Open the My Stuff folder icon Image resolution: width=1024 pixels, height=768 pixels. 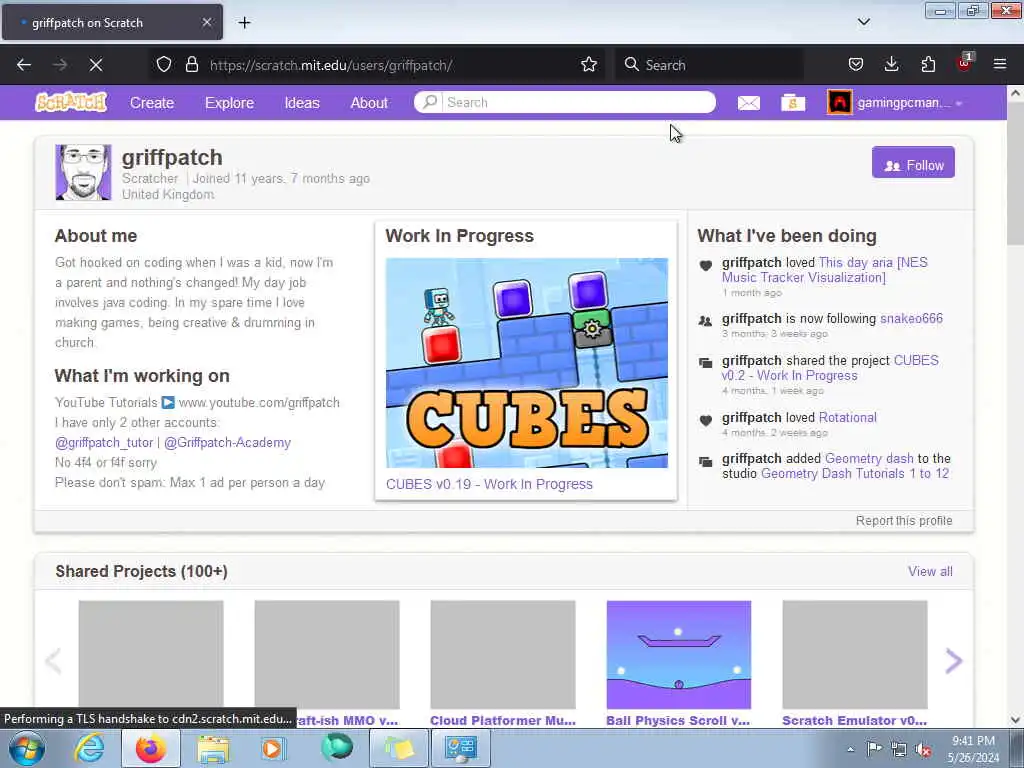click(x=793, y=103)
